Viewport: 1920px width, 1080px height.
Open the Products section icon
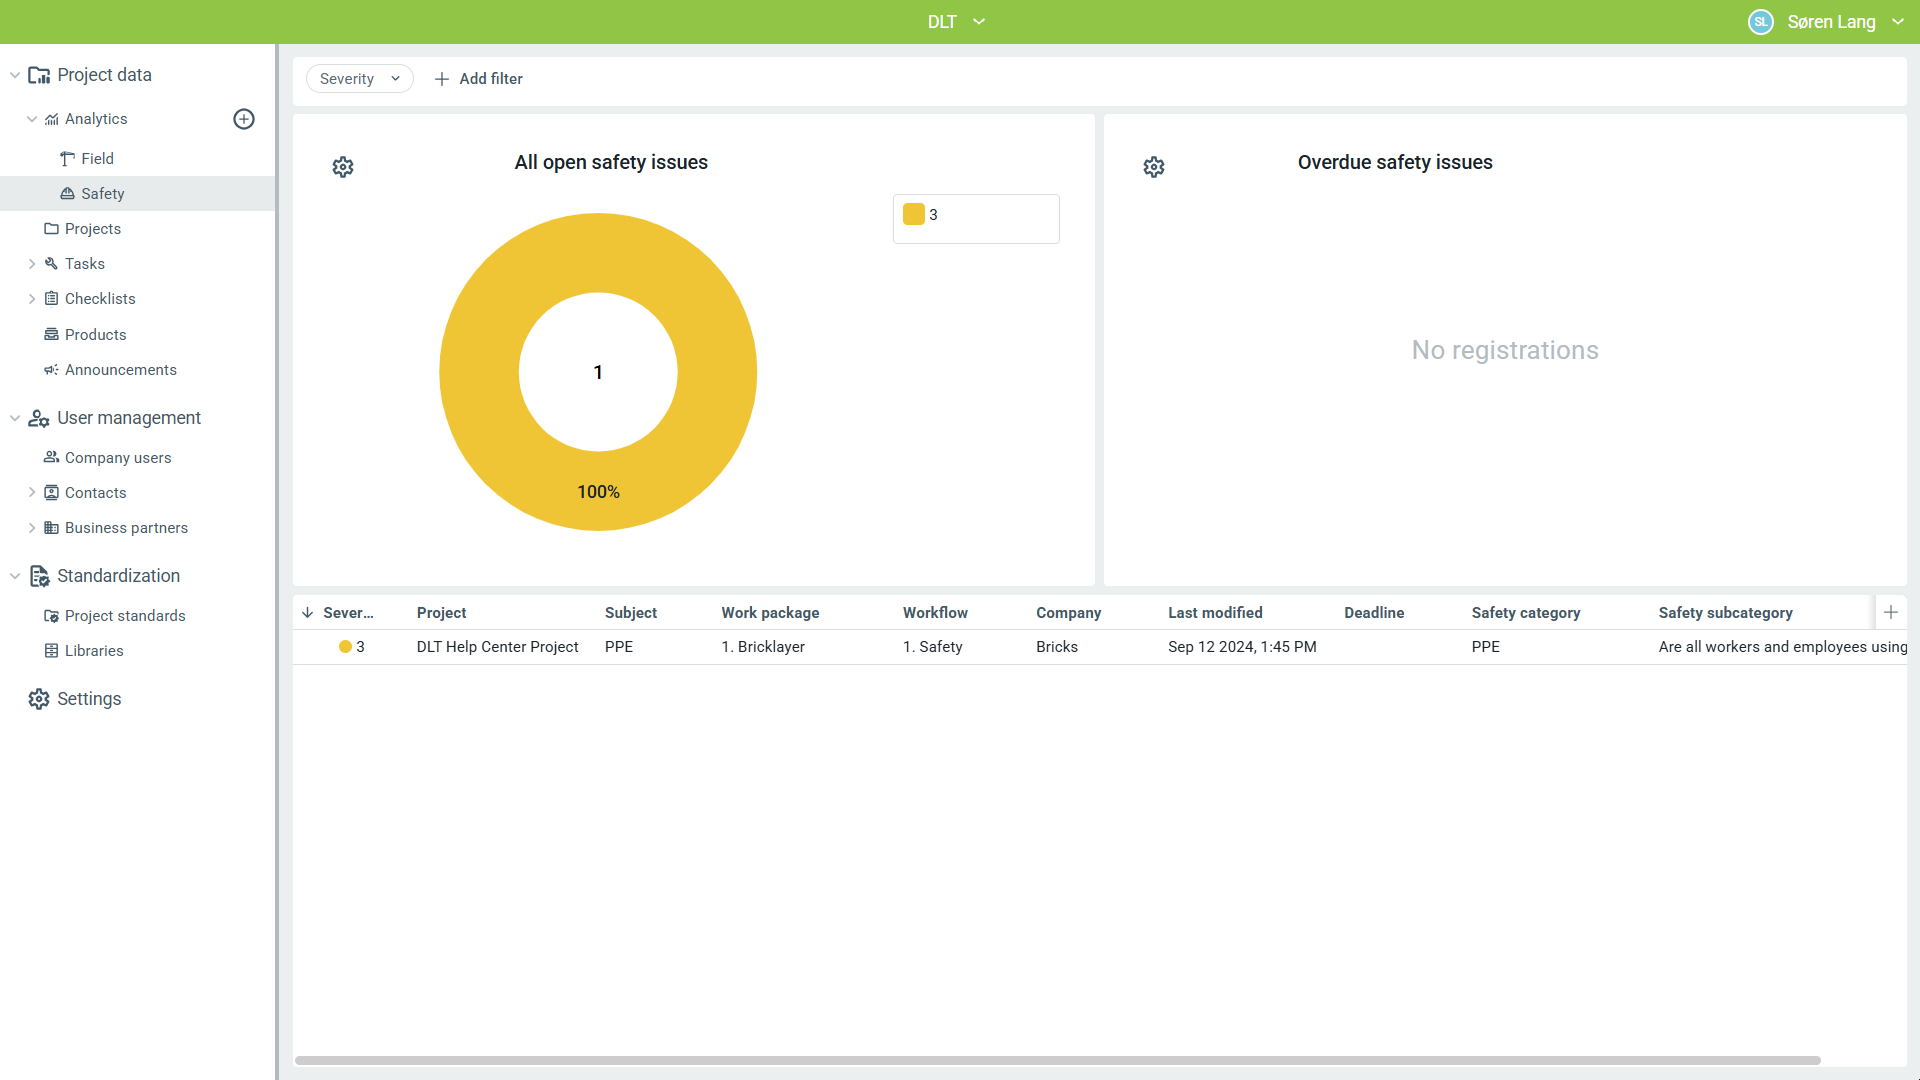(x=51, y=334)
